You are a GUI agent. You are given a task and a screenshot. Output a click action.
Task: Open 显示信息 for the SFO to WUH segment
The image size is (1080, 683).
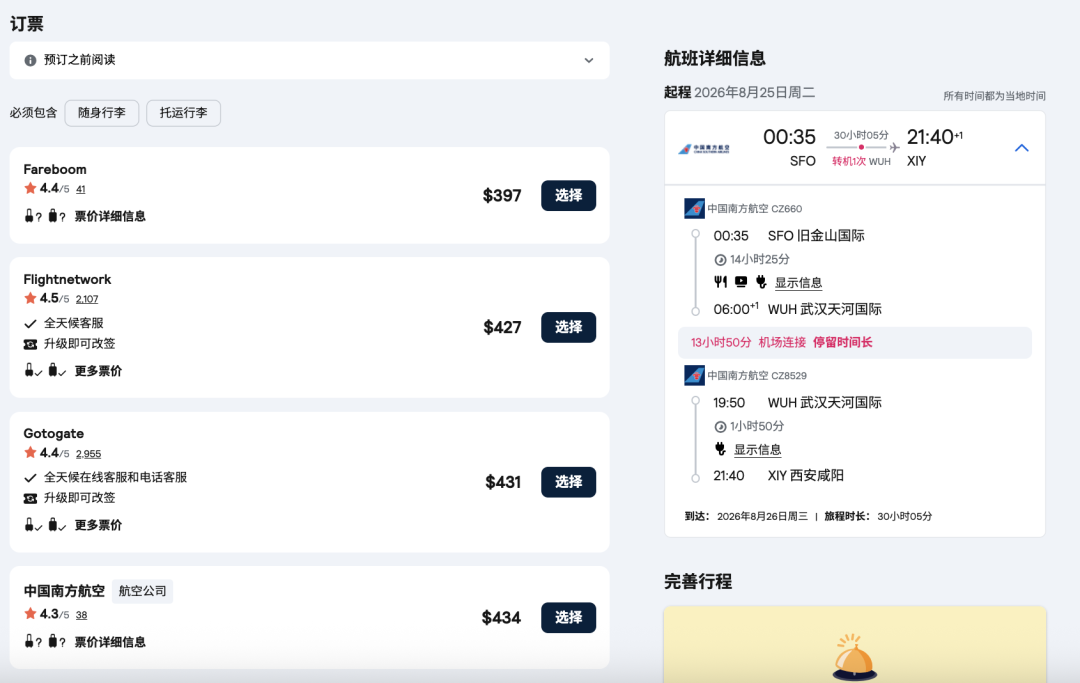[x=798, y=283]
